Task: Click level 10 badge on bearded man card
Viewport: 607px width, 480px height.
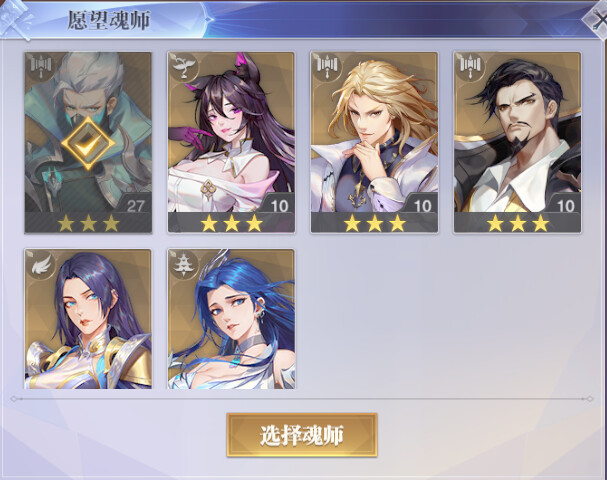Action: [565, 206]
